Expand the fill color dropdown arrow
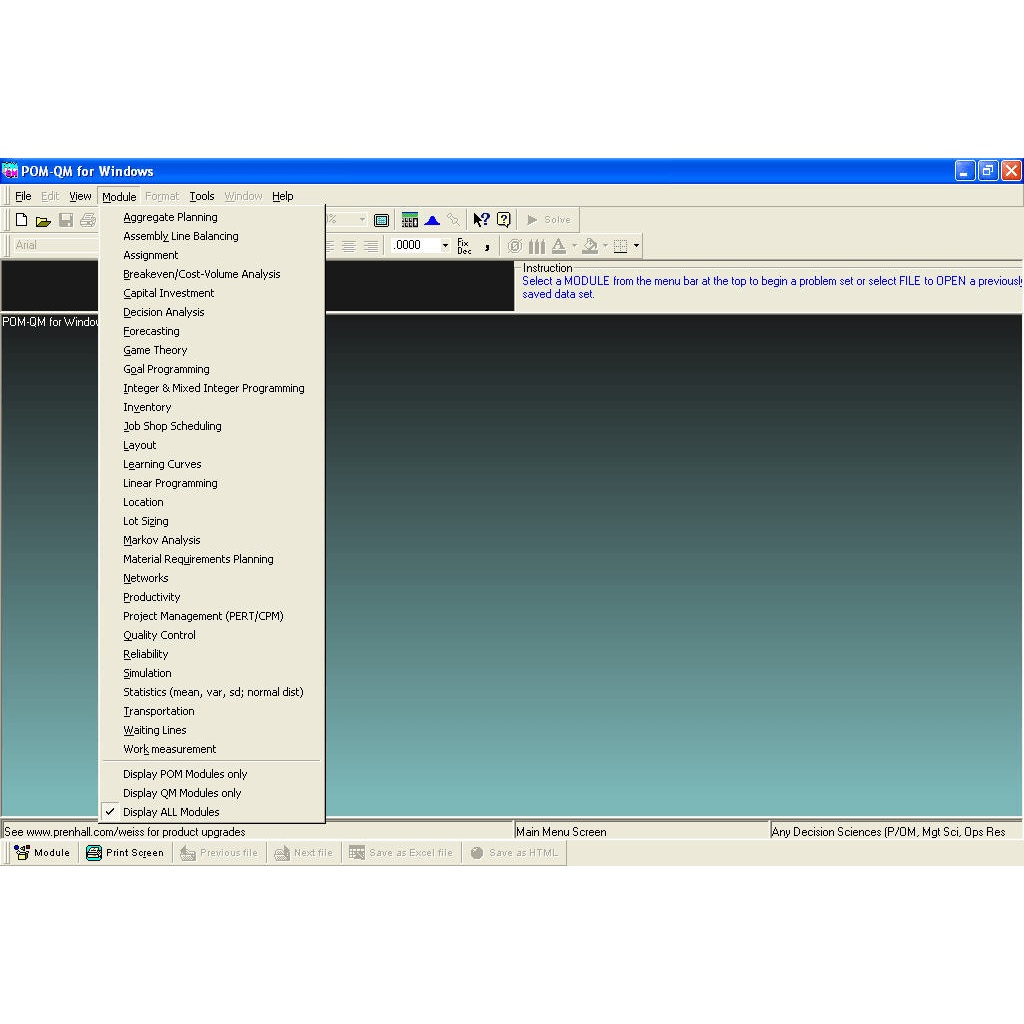Image resolution: width=1024 pixels, height=1024 pixels. pyautogui.click(x=605, y=246)
